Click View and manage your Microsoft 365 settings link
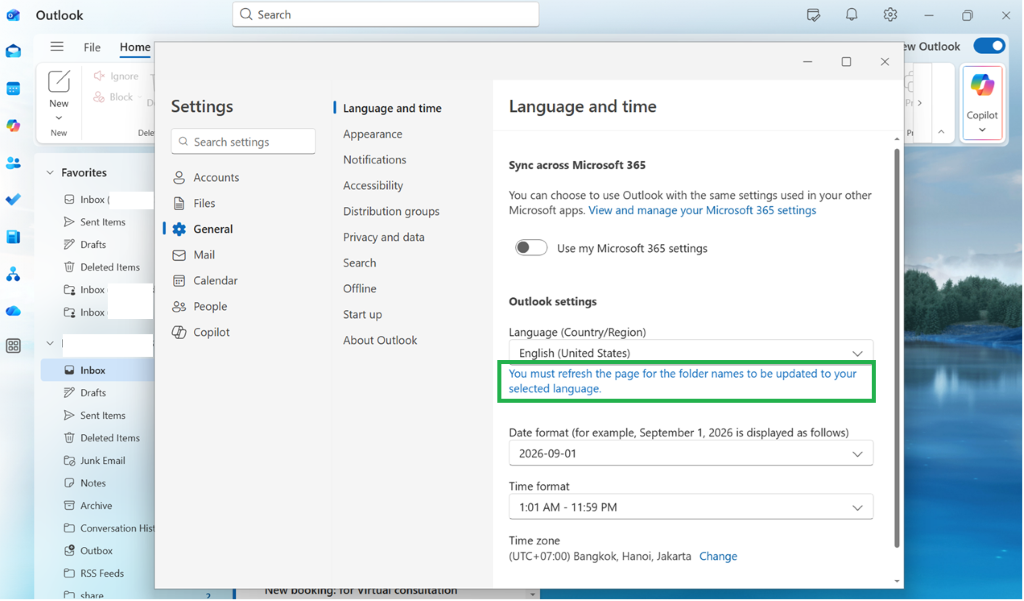 702,210
